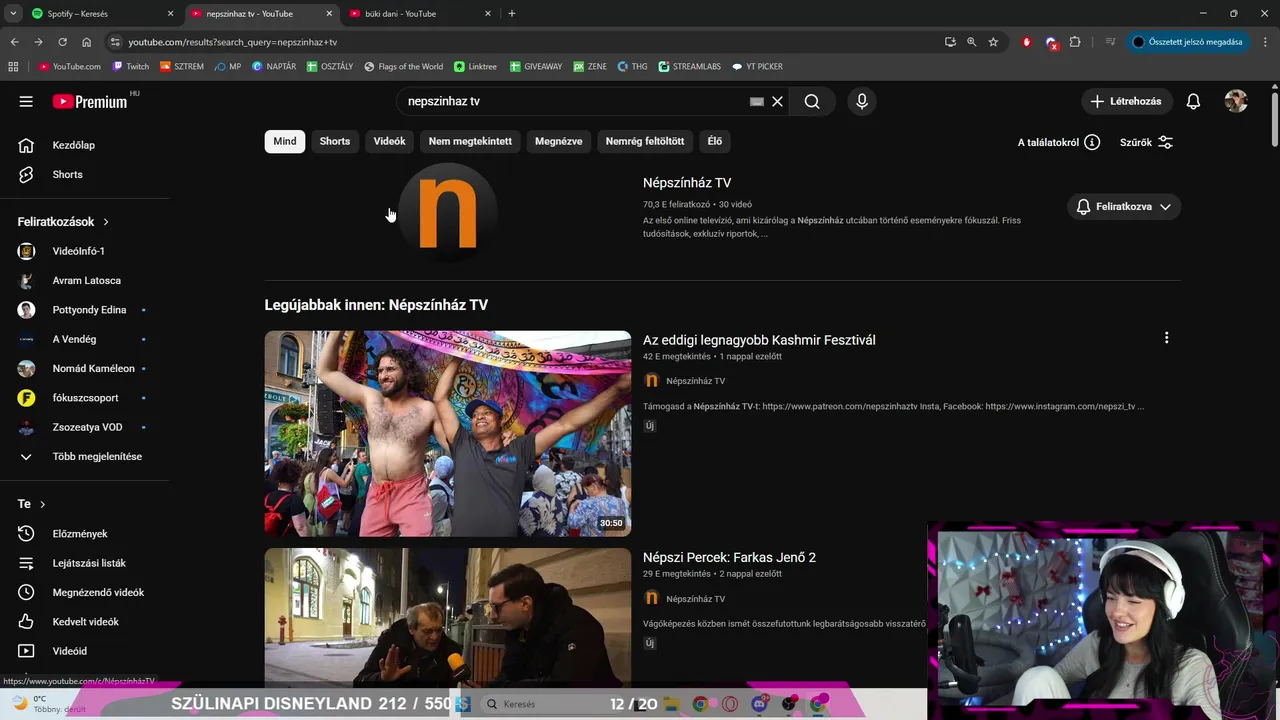Click Népszínház TV channel under Kashmir video
The height and width of the screenshot is (720, 1280).
click(695, 381)
